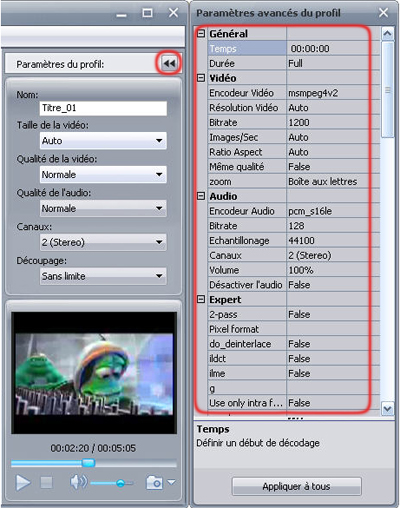Toggle Même qualité value False

tap(333, 167)
